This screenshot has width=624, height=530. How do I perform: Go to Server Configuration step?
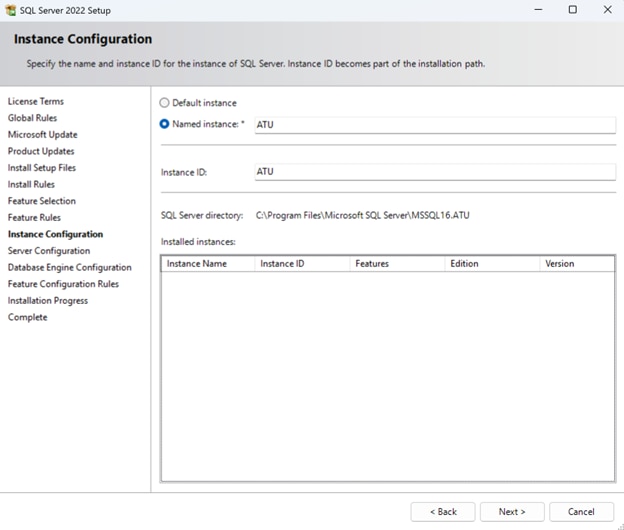coord(49,251)
